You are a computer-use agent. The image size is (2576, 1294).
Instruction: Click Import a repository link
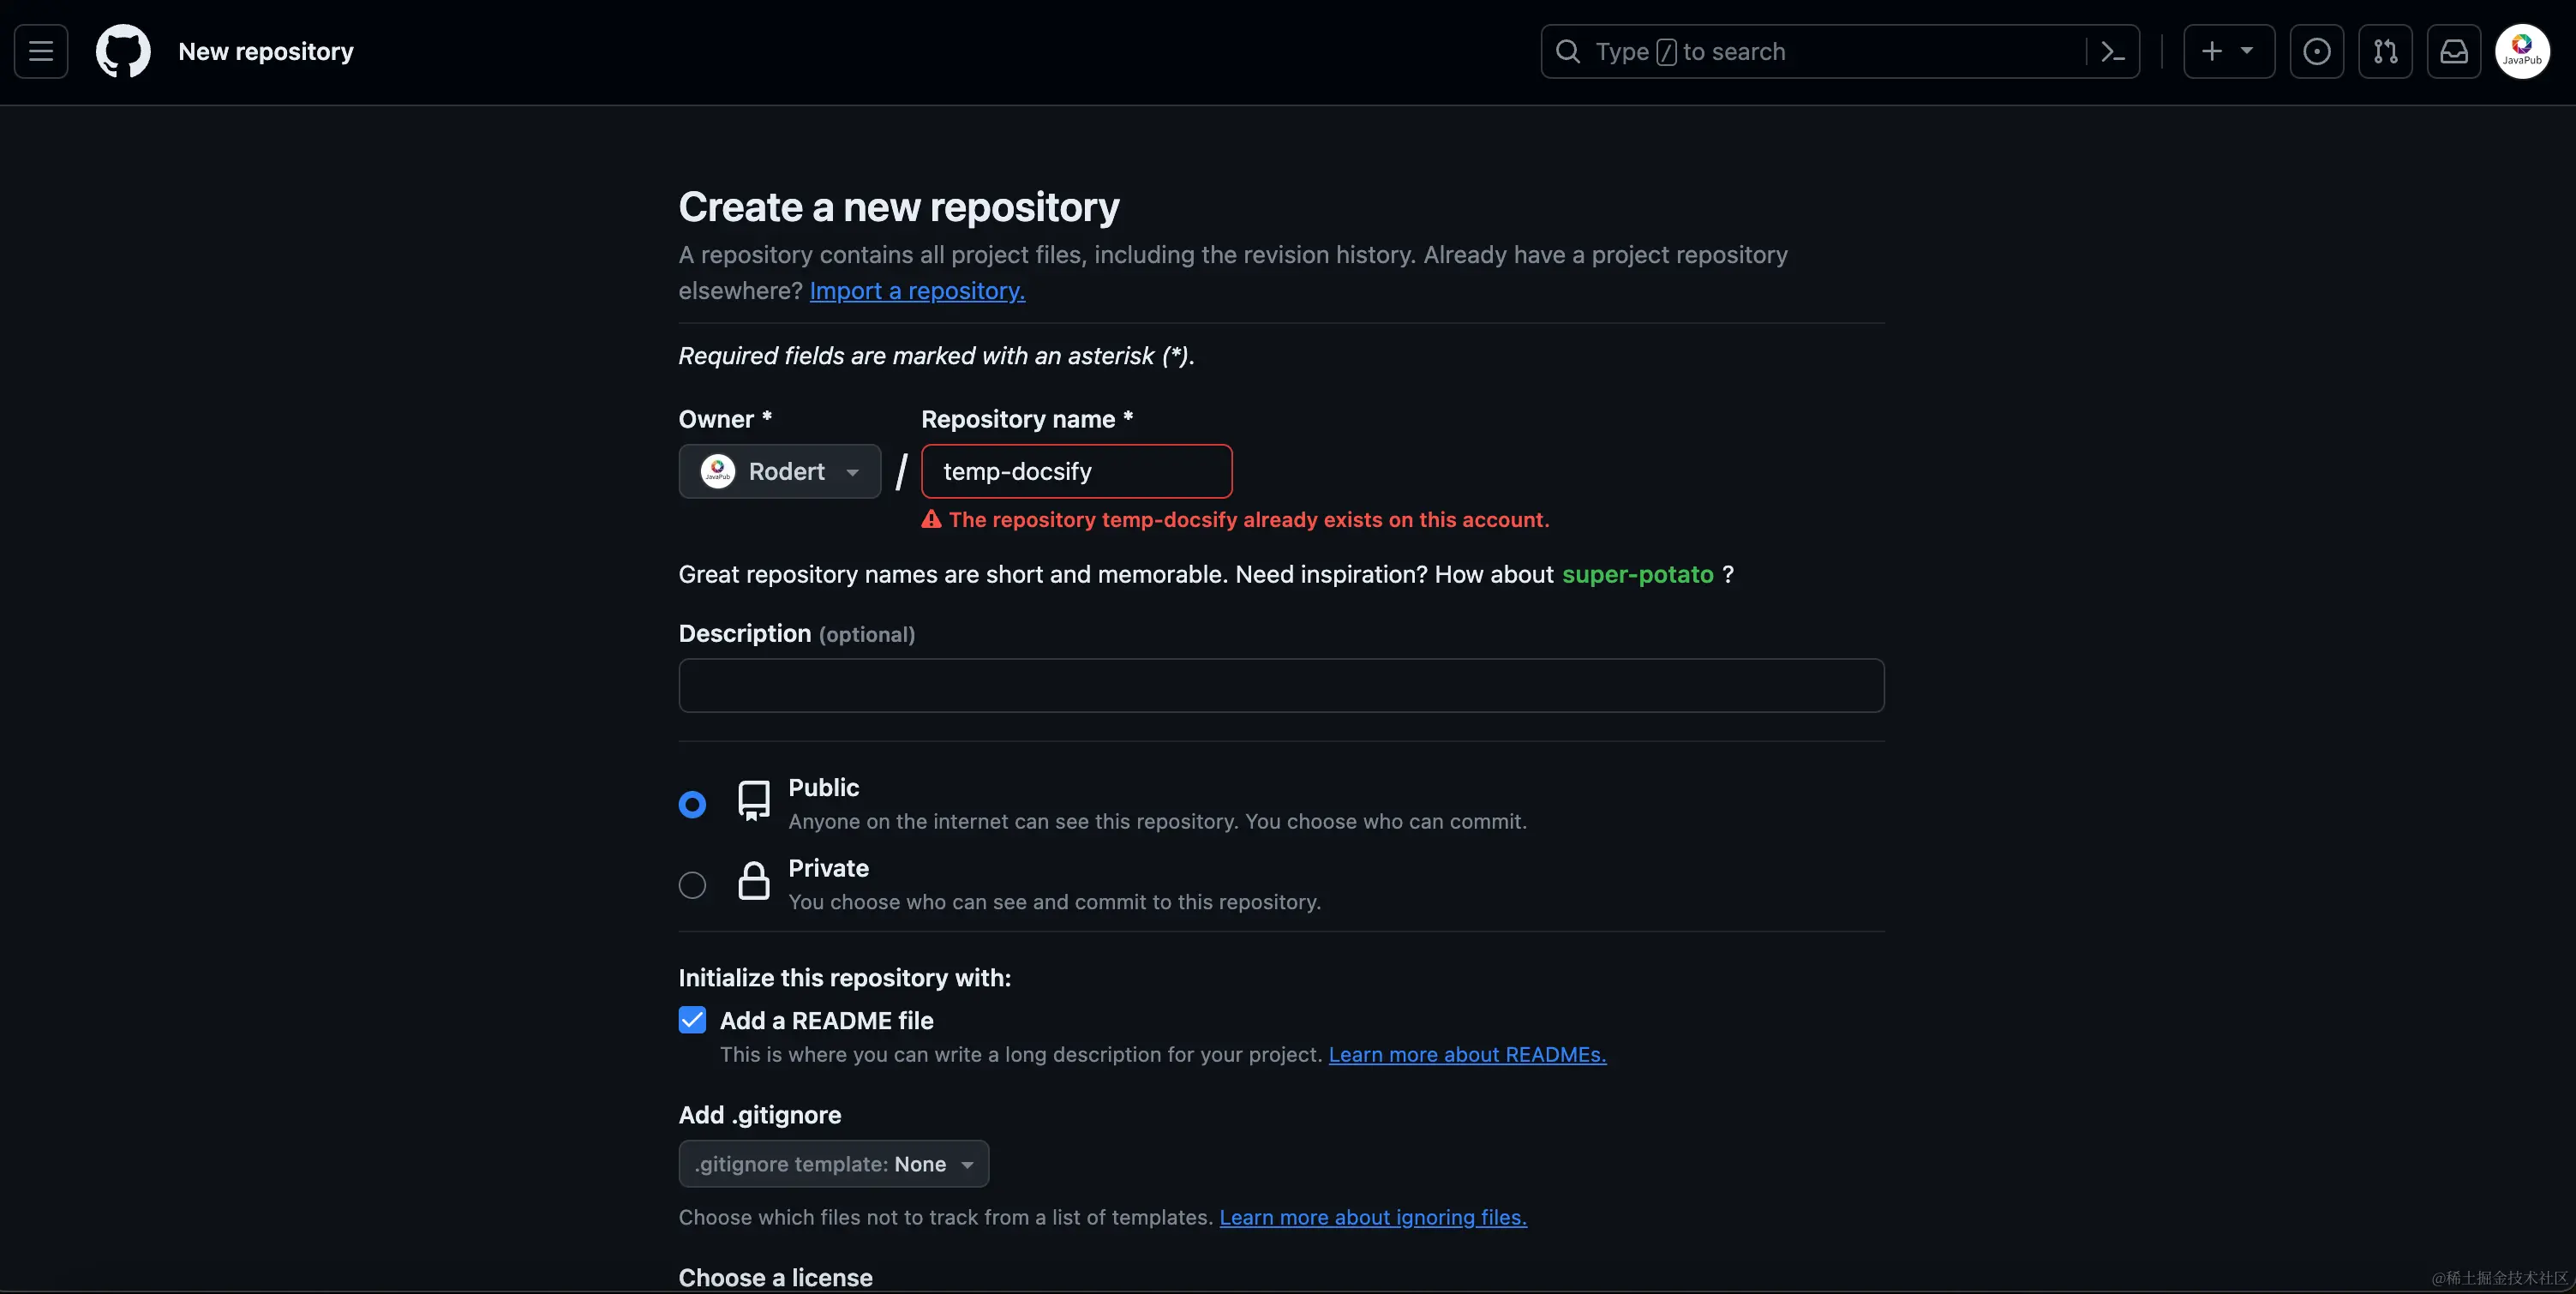pyautogui.click(x=916, y=291)
